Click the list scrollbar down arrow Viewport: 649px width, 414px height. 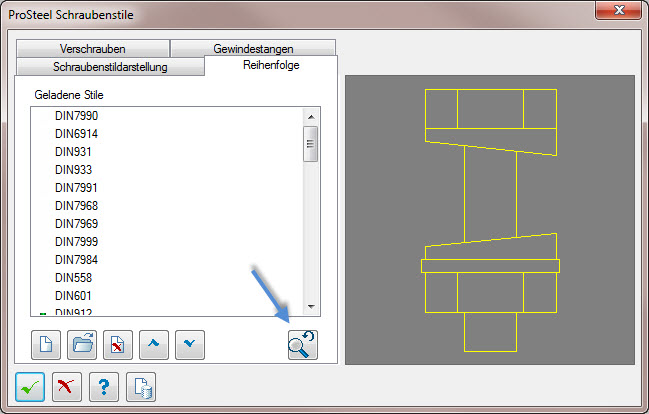[x=311, y=307]
